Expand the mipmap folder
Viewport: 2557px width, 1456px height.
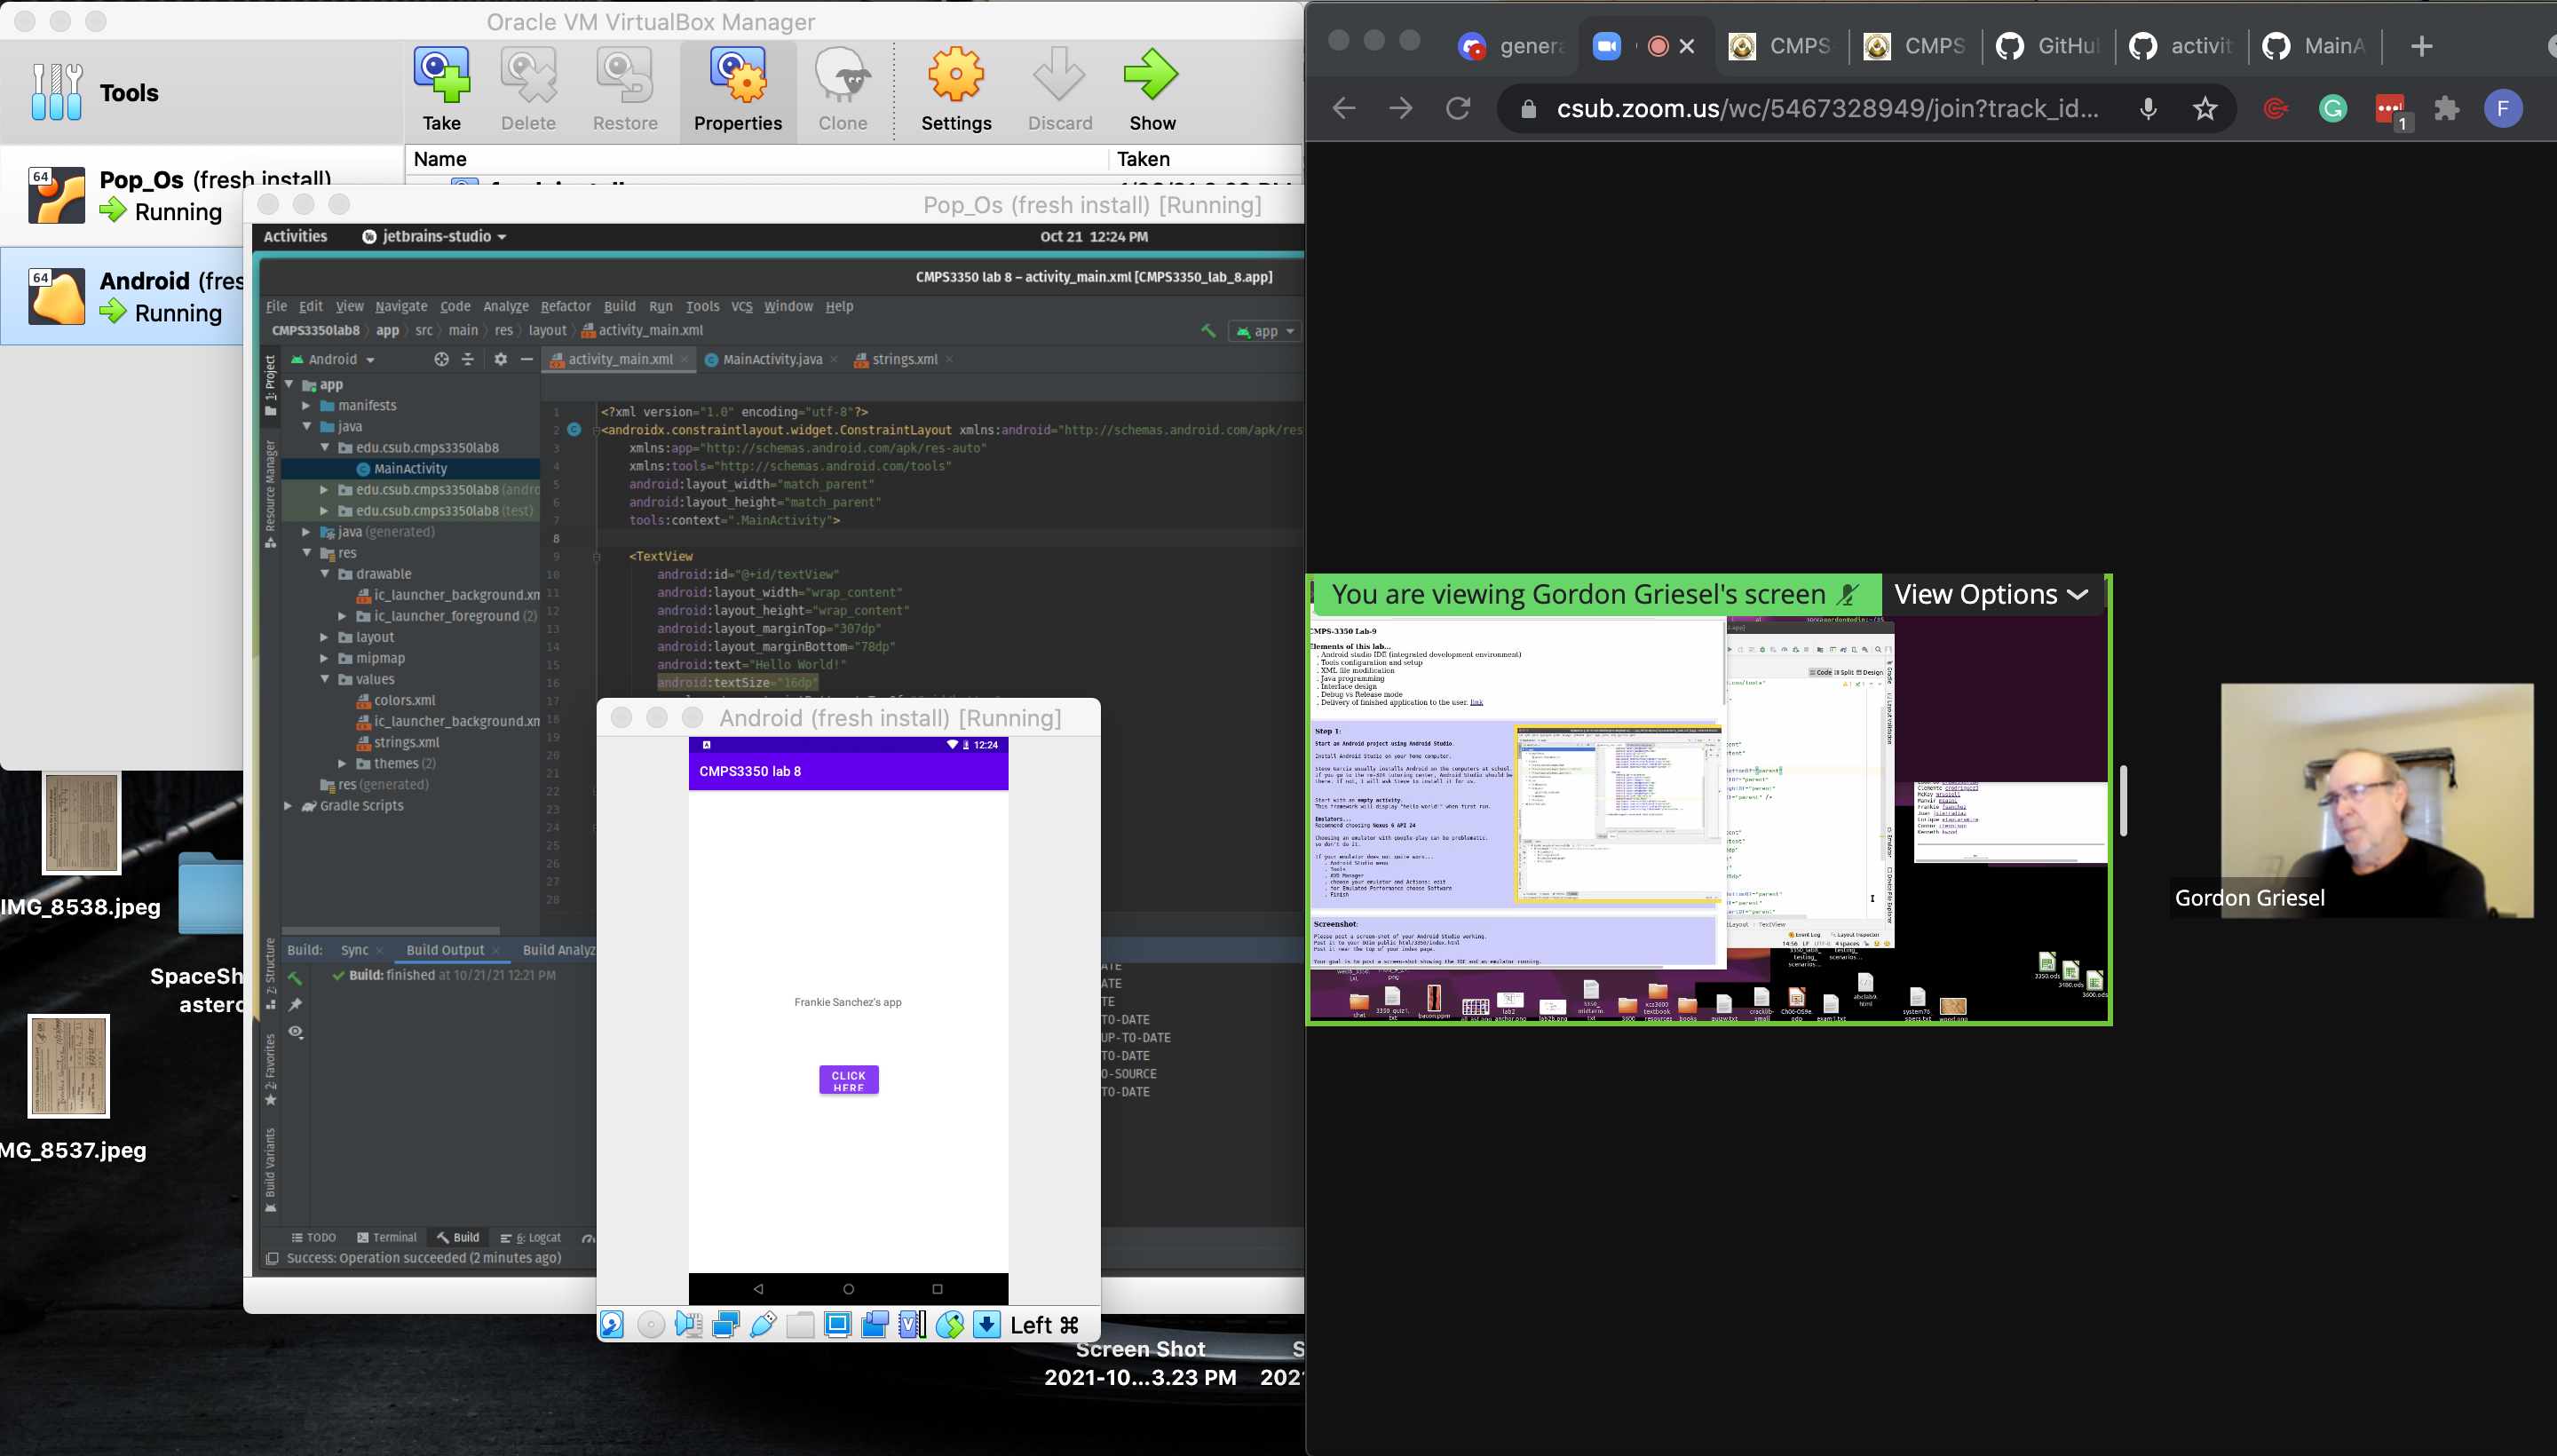click(x=324, y=658)
